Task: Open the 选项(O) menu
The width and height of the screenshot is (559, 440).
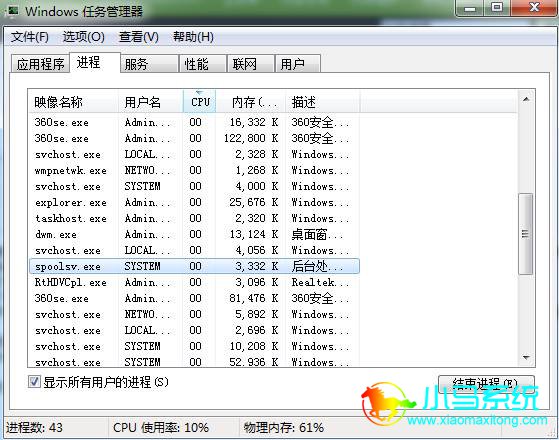Action: tap(83, 37)
